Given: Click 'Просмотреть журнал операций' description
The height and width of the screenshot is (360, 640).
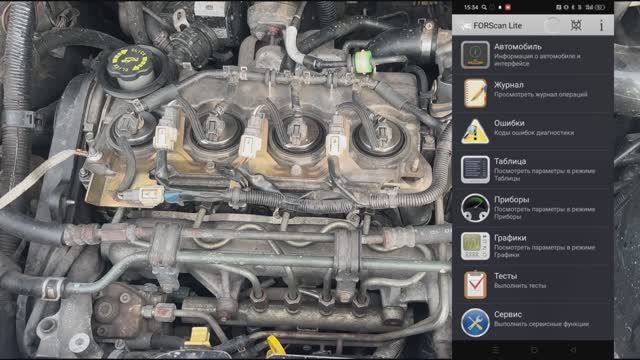Looking at the screenshot, I should coord(541,94).
